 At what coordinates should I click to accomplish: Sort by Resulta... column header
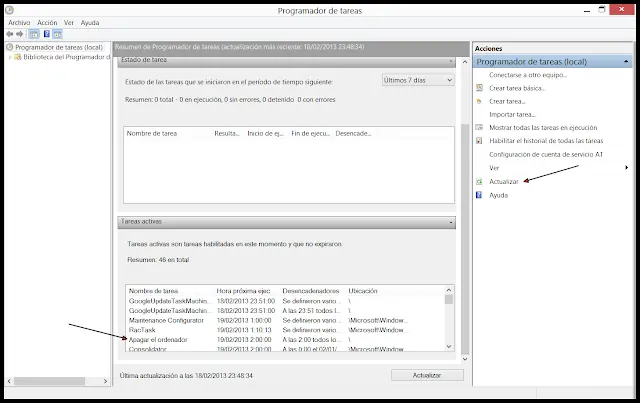(227, 134)
